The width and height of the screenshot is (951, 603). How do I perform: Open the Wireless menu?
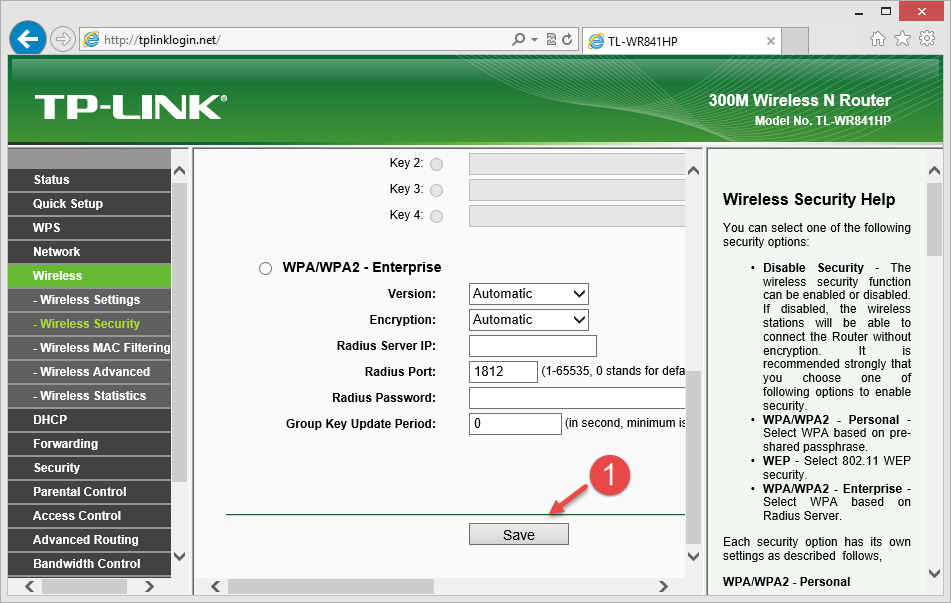point(90,276)
